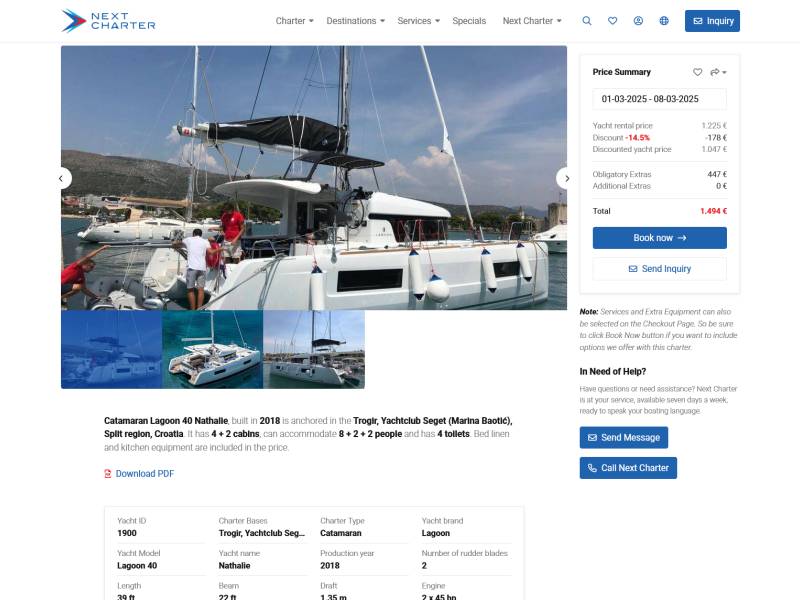Open the share arrow dropdown in Price Summary
The image size is (800, 600).
(718, 72)
